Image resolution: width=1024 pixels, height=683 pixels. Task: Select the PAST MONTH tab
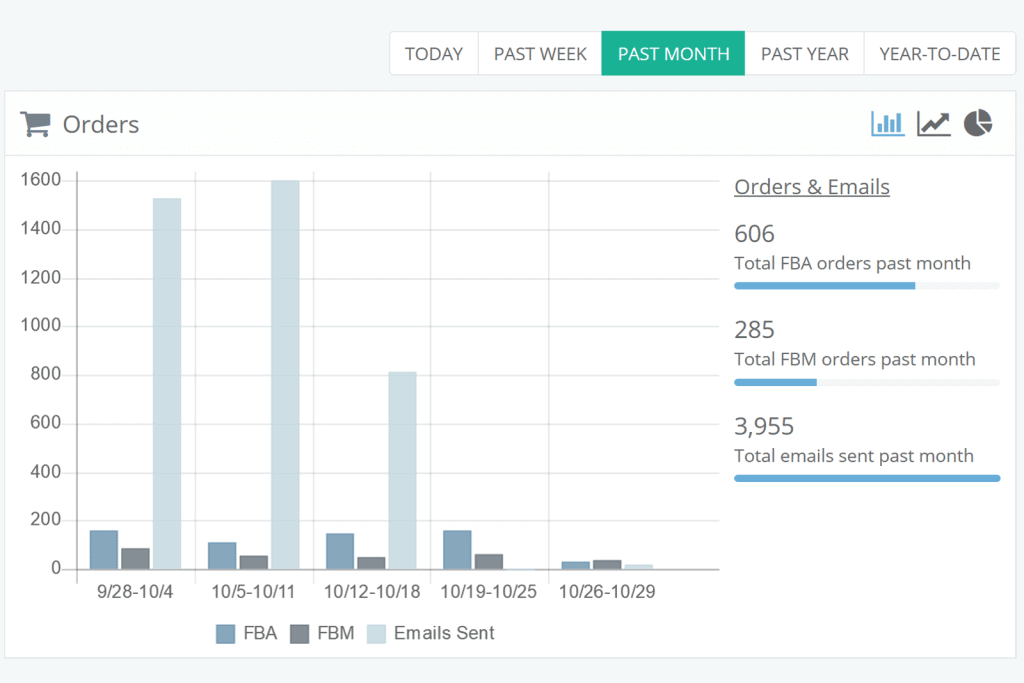point(673,54)
